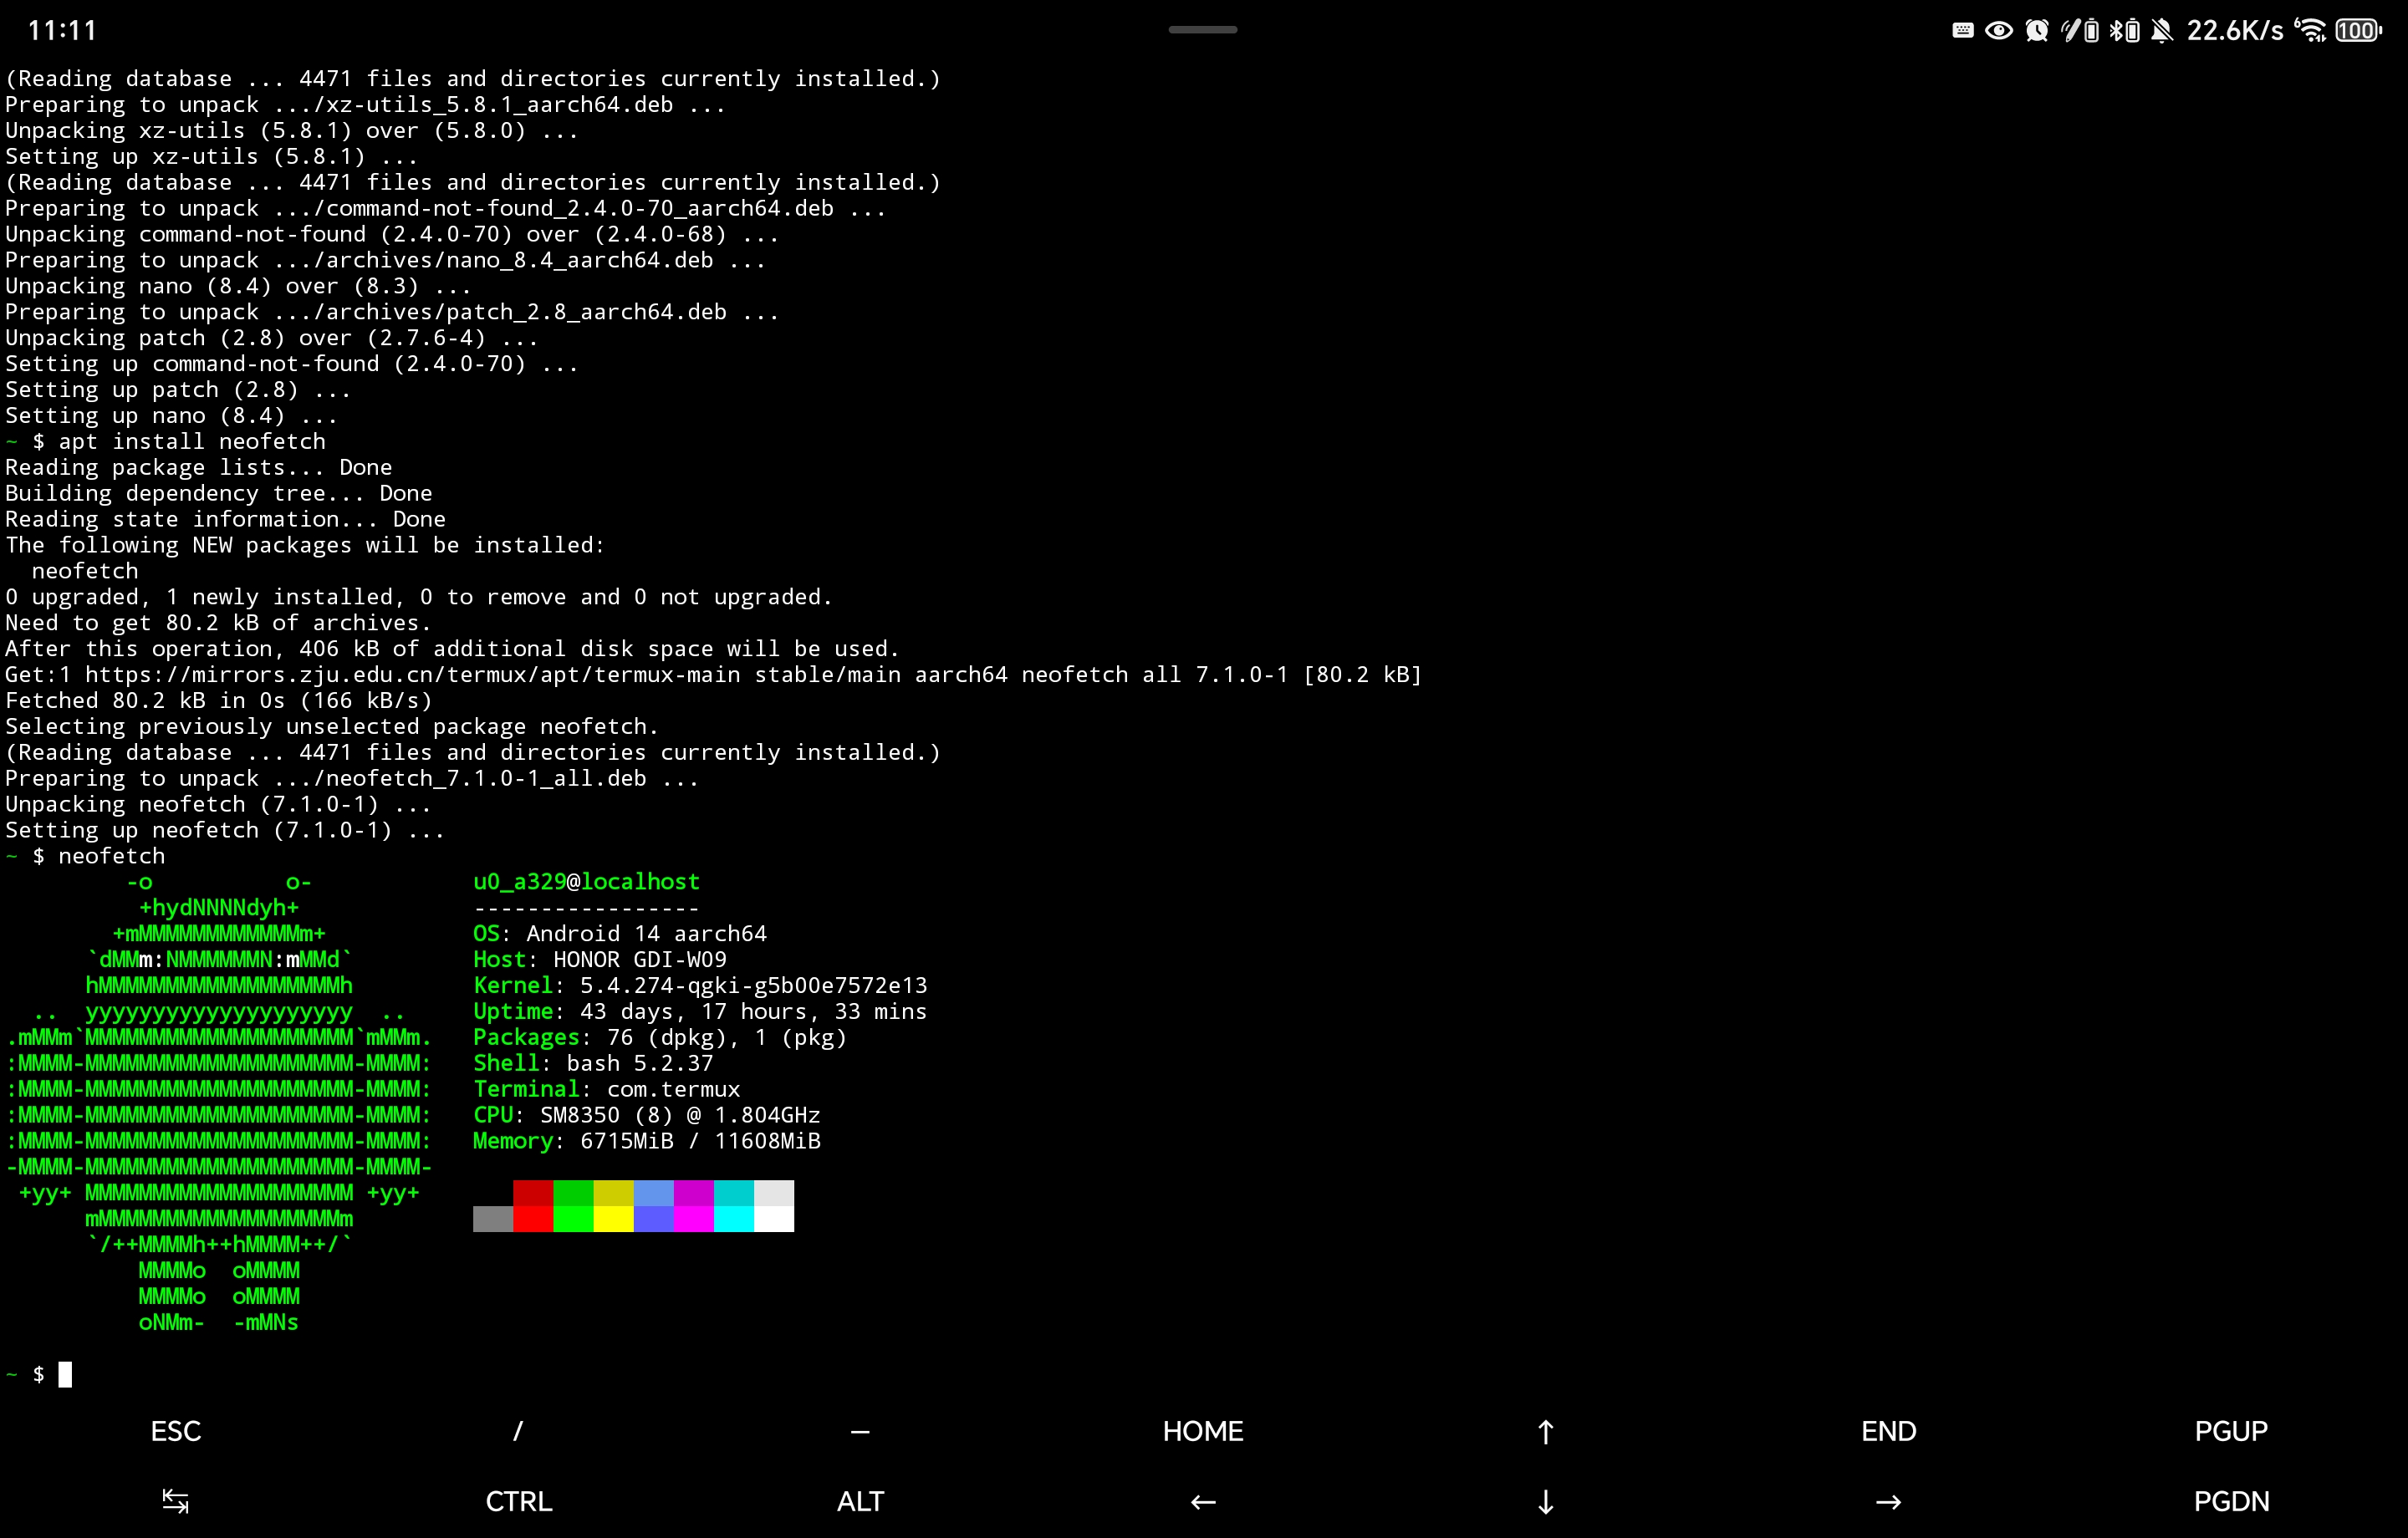Tap the down arrow key
The height and width of the screenshot is (1538, 2408).
[1545, 1502]
